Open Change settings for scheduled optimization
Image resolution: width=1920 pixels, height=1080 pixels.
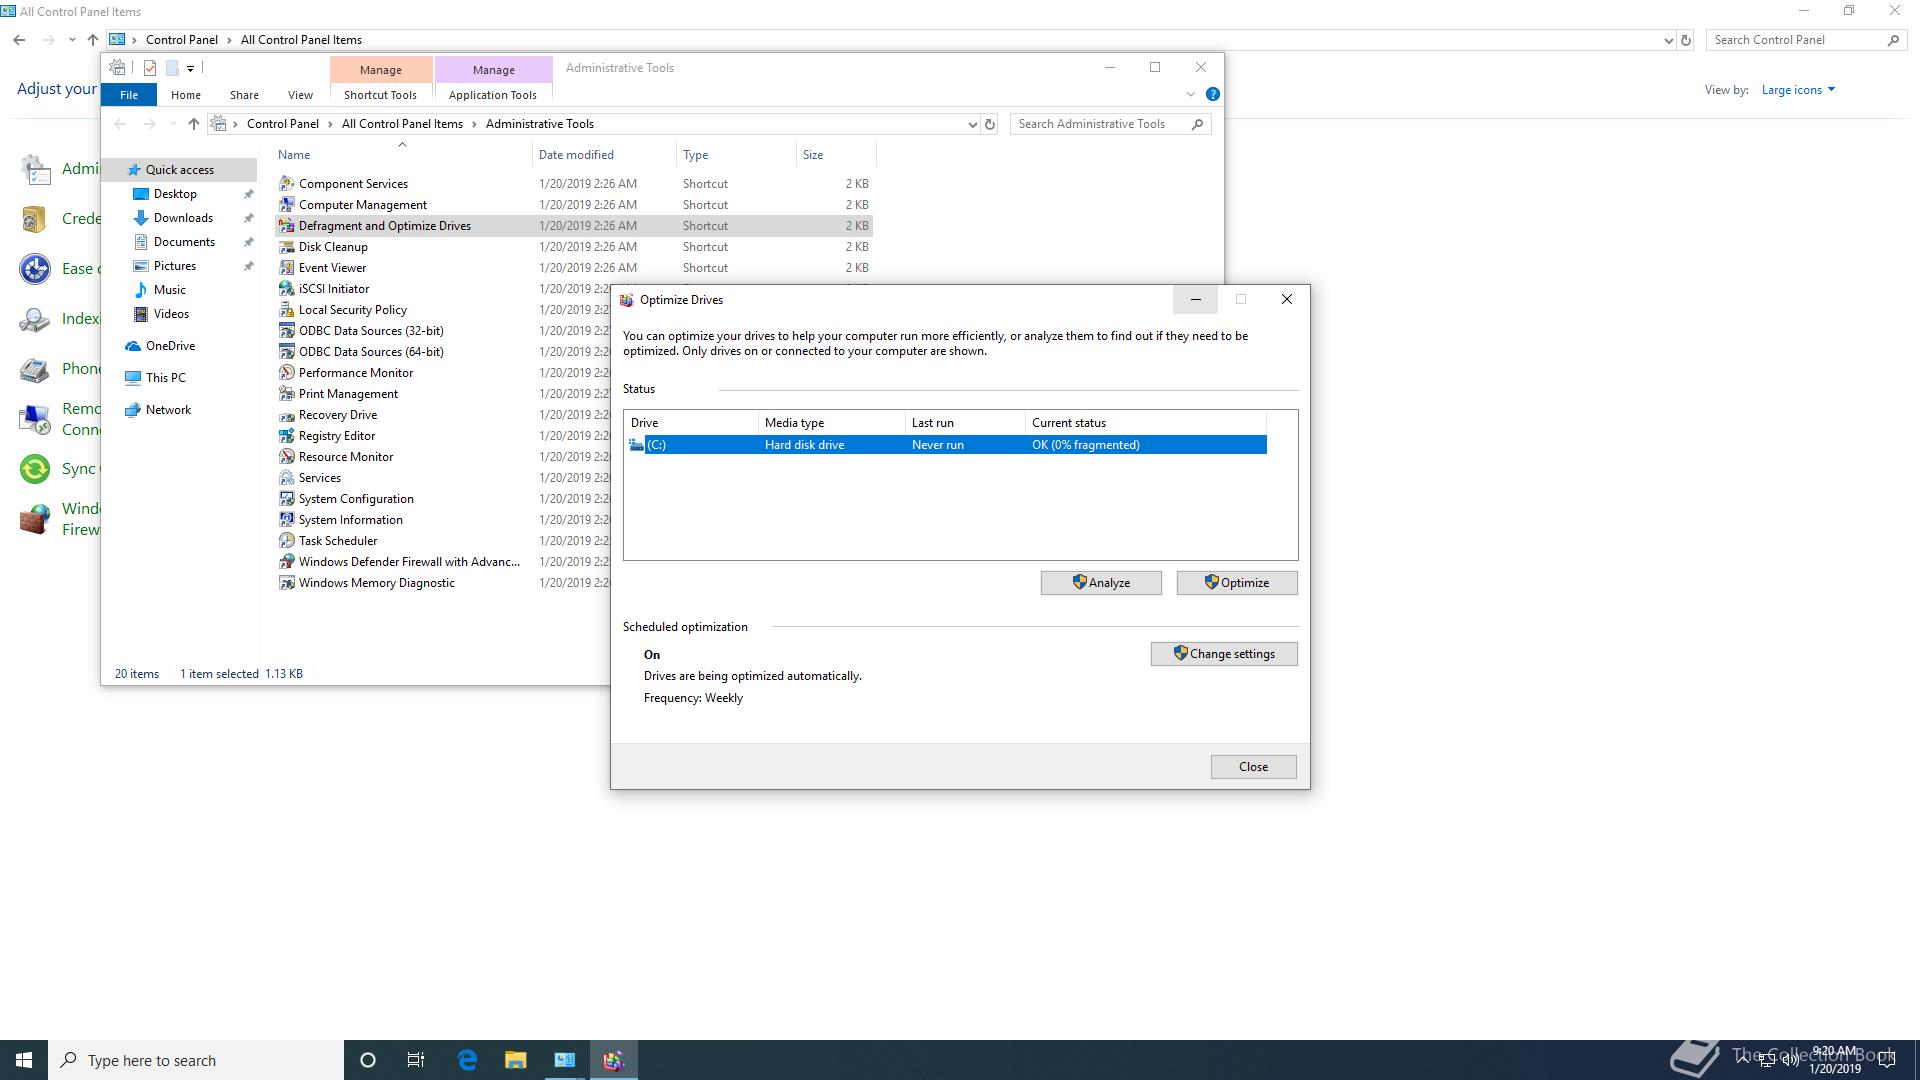(x=1224, y=654)
